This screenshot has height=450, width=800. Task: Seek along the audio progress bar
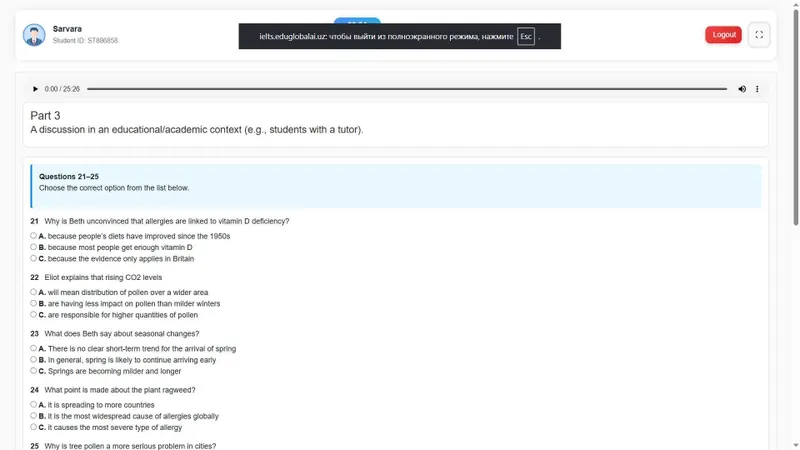tap(407, 89)
